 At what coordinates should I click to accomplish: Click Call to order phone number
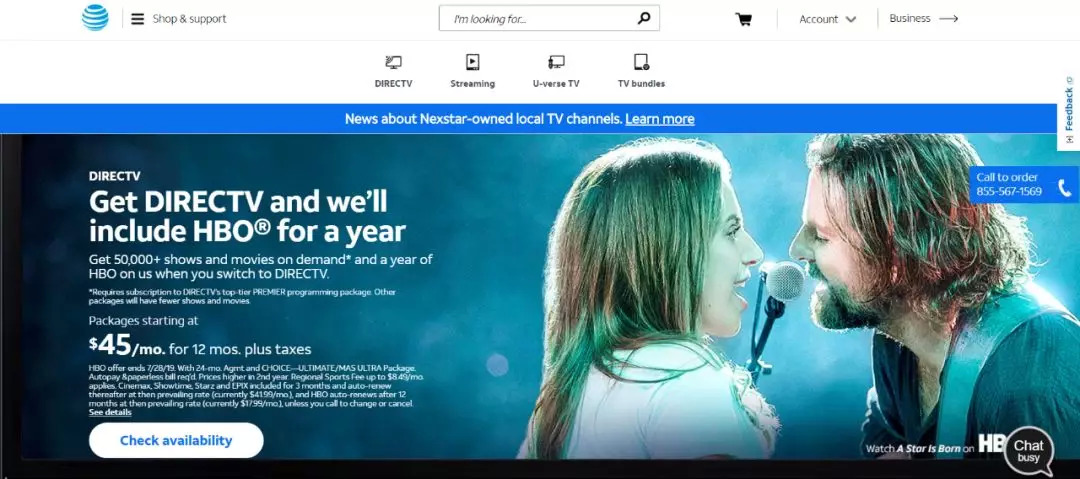pyautogui.click(x=1008, y=191)
